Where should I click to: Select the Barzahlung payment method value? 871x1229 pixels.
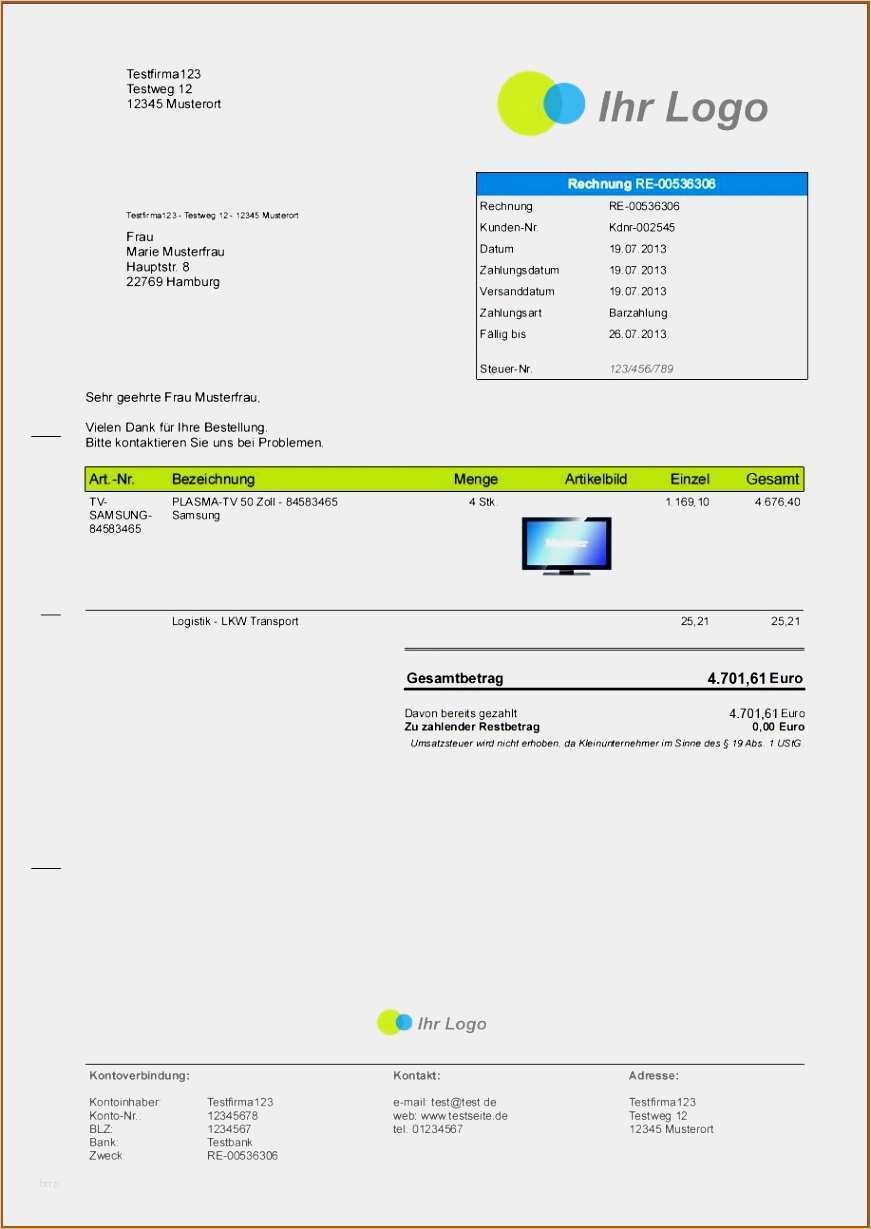coord(638,313)
